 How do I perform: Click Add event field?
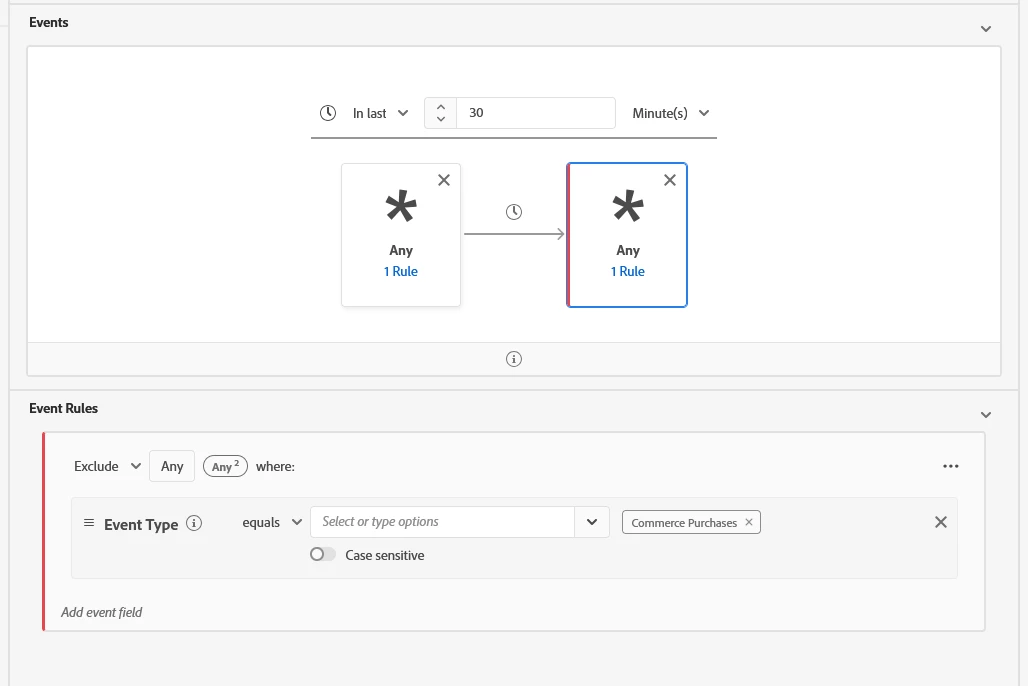click(x=102, y=613)
